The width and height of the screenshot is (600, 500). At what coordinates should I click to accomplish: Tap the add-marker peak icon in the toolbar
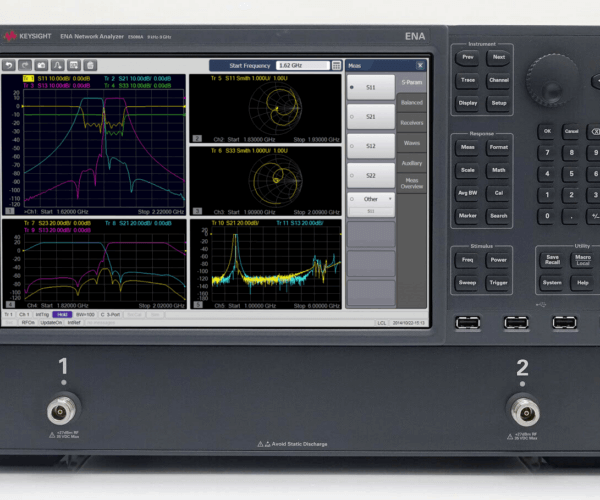point(58,65)
